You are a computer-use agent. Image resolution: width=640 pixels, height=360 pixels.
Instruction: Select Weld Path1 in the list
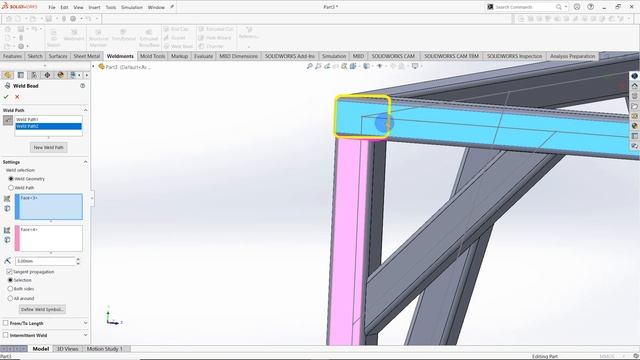49,120
